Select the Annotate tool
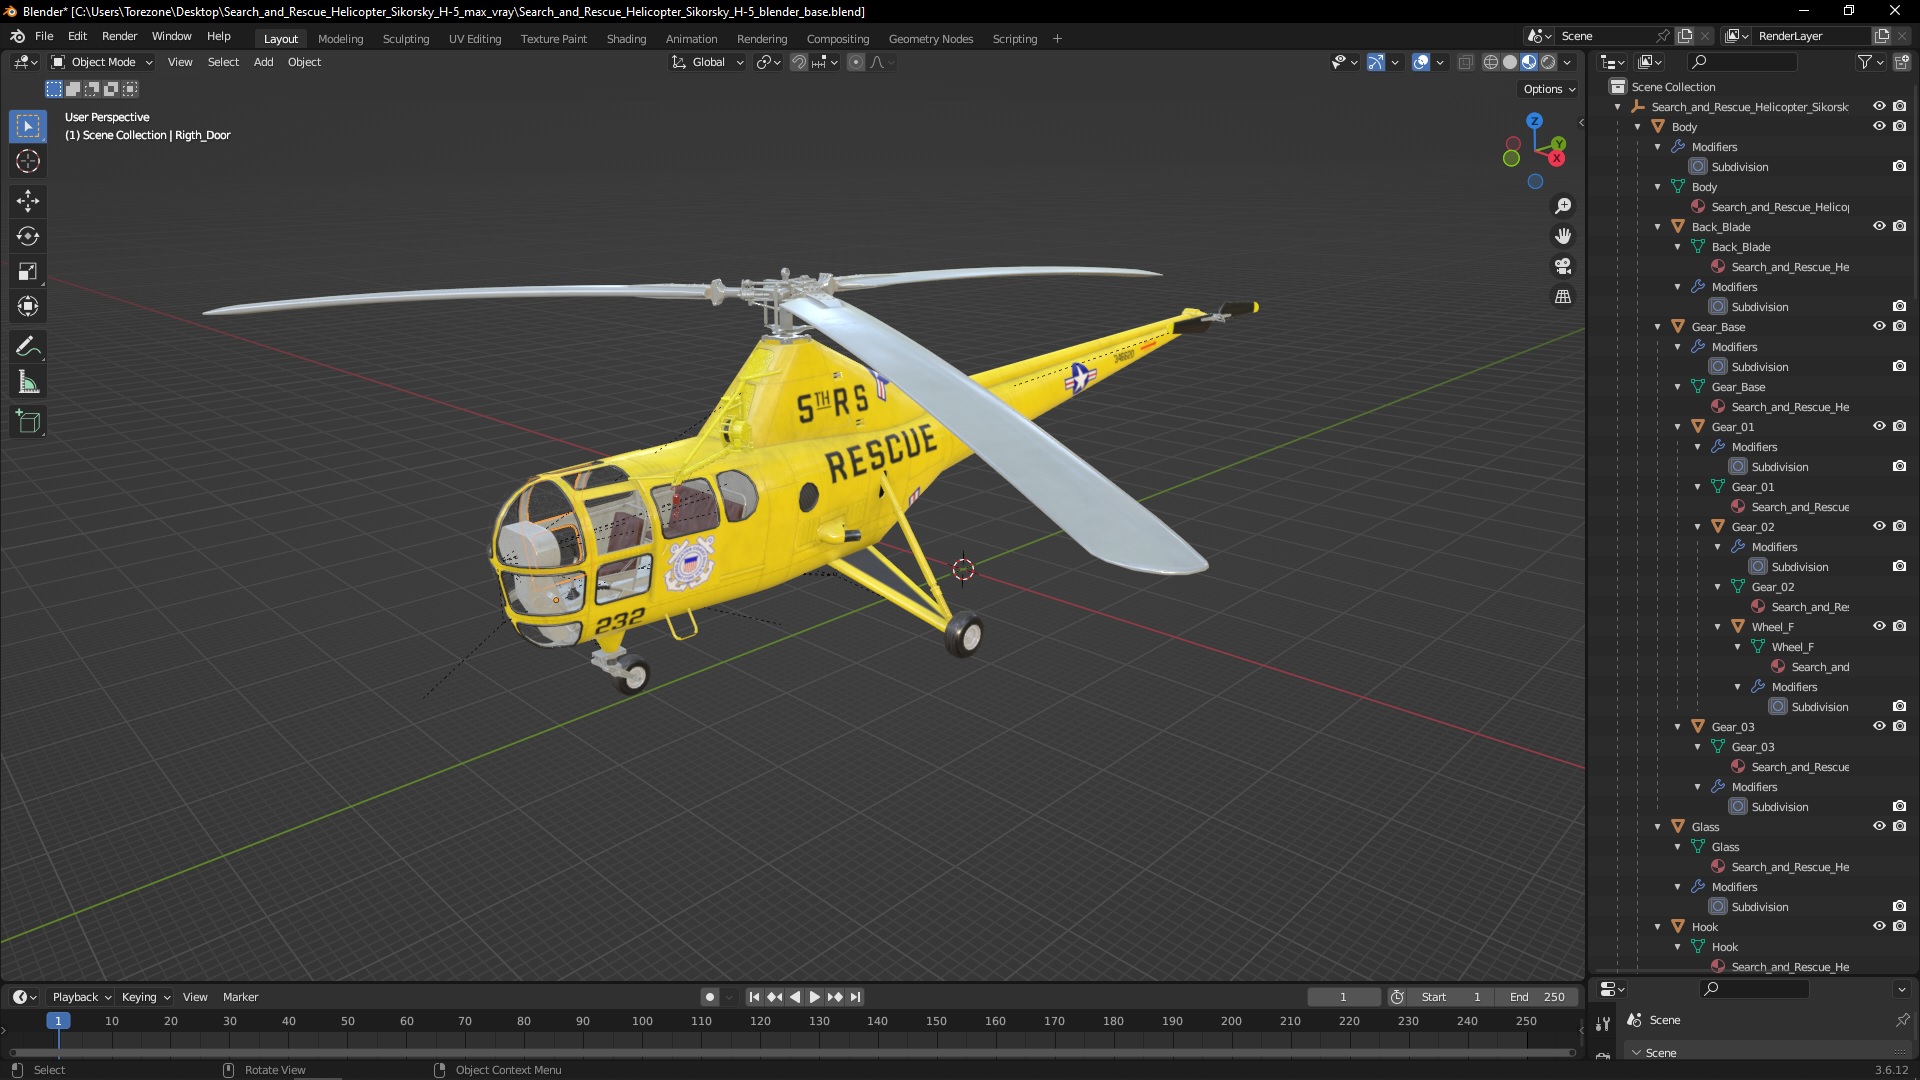 (x=28, y=347)
